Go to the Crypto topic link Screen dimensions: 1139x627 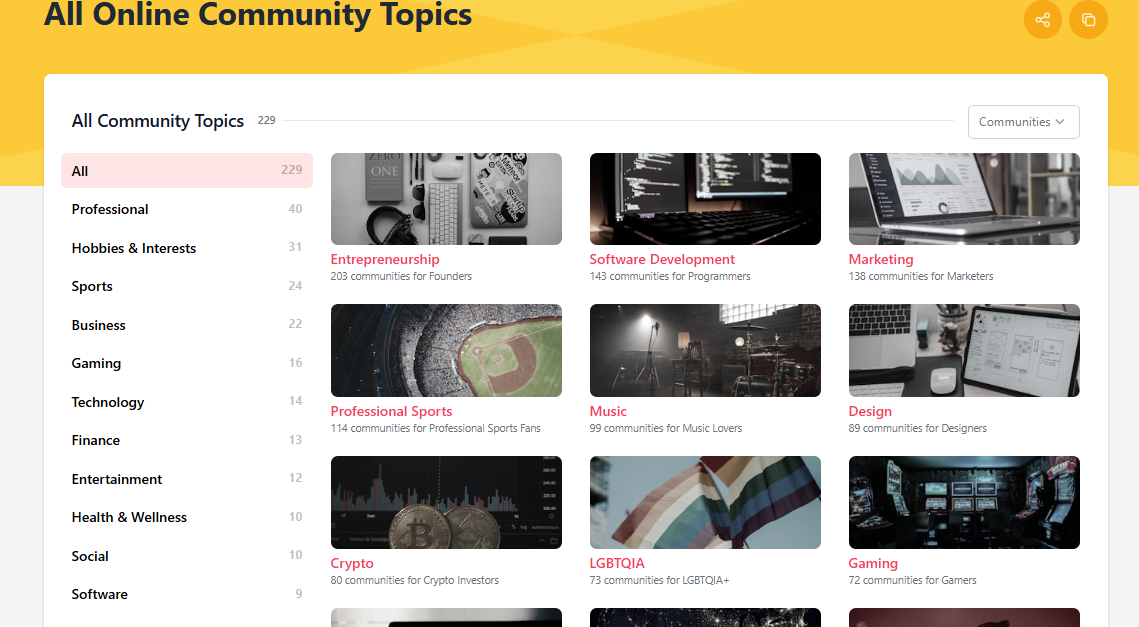point(352,563)
